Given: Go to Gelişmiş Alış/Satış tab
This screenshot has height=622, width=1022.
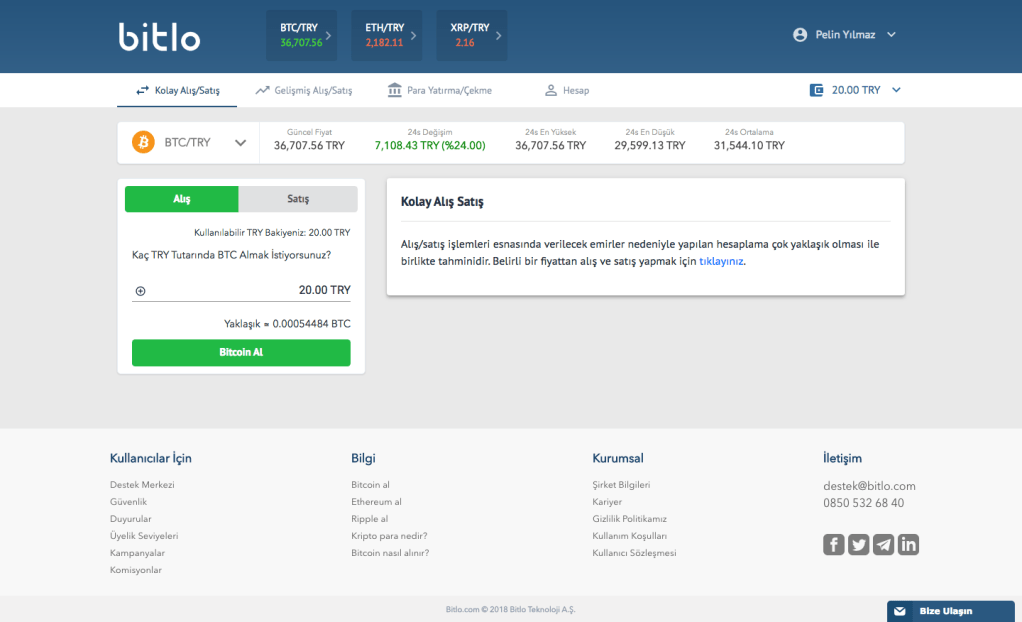Looking at the screenshot, I should [304, 90].
